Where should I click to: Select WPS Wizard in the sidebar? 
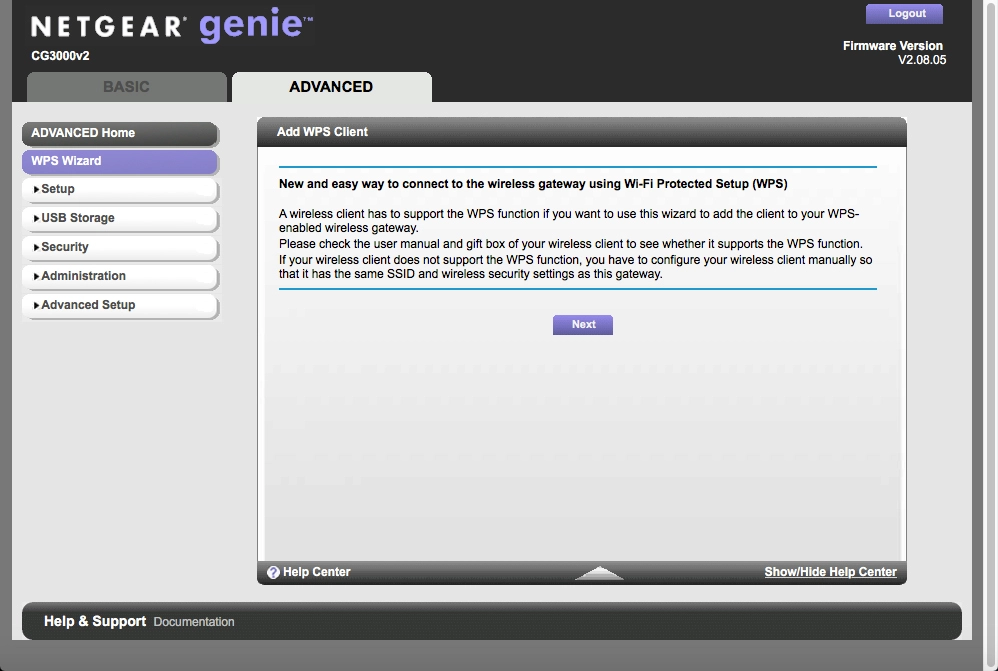(x=120, y=161)
